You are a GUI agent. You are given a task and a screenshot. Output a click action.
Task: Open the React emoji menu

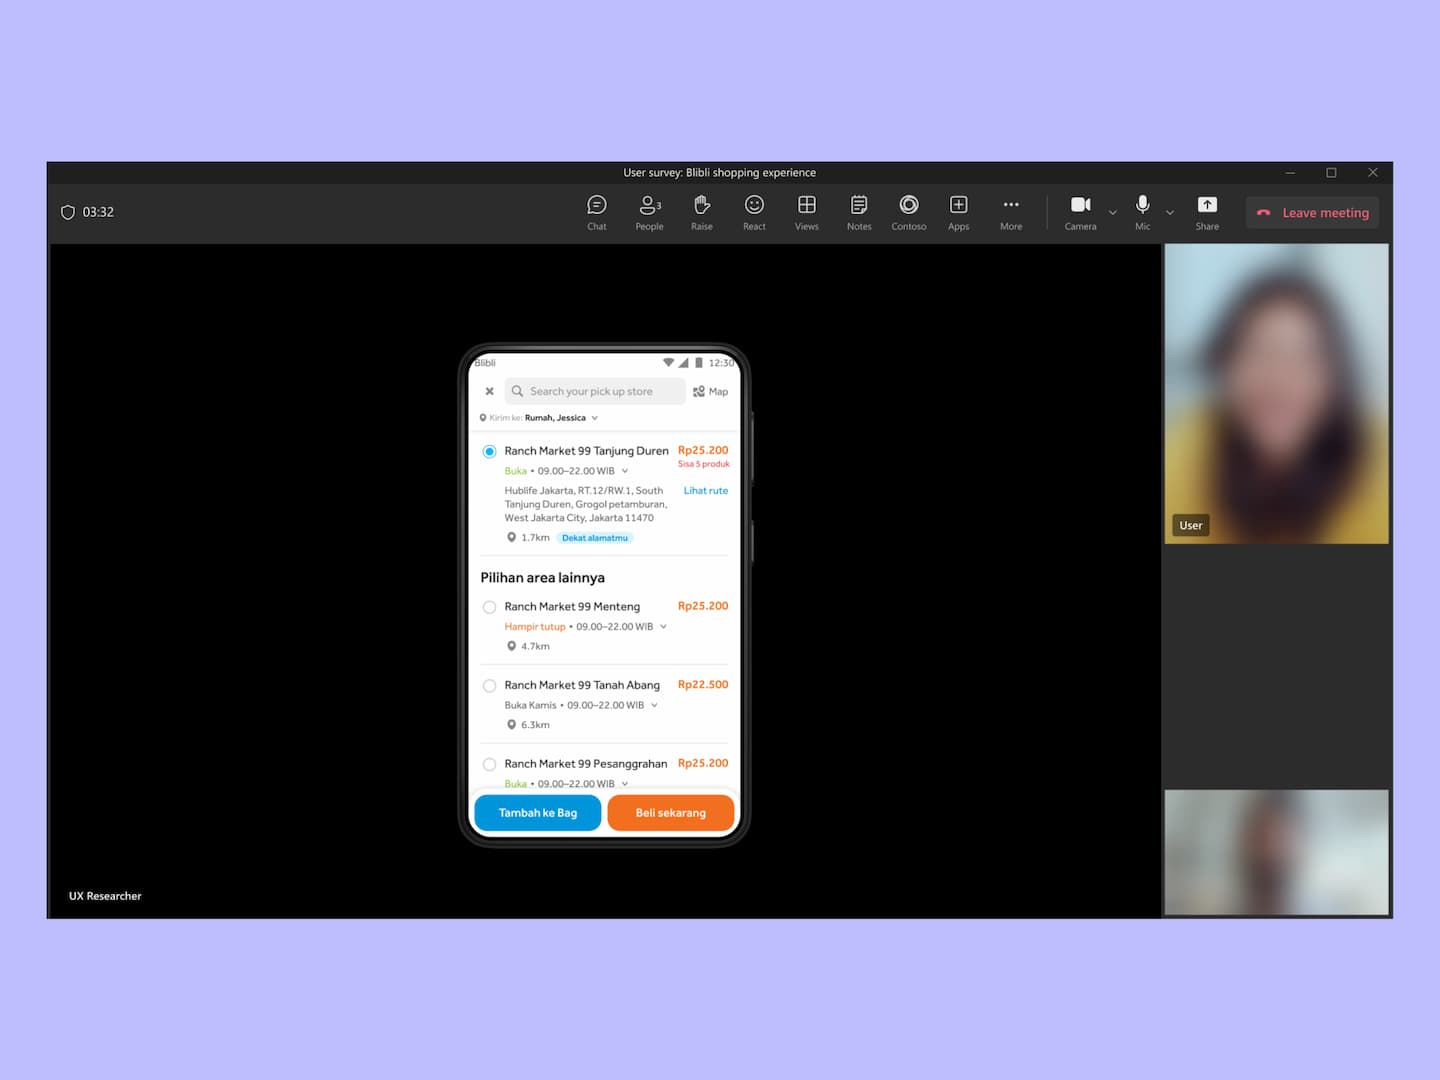(x=754, y=212)
